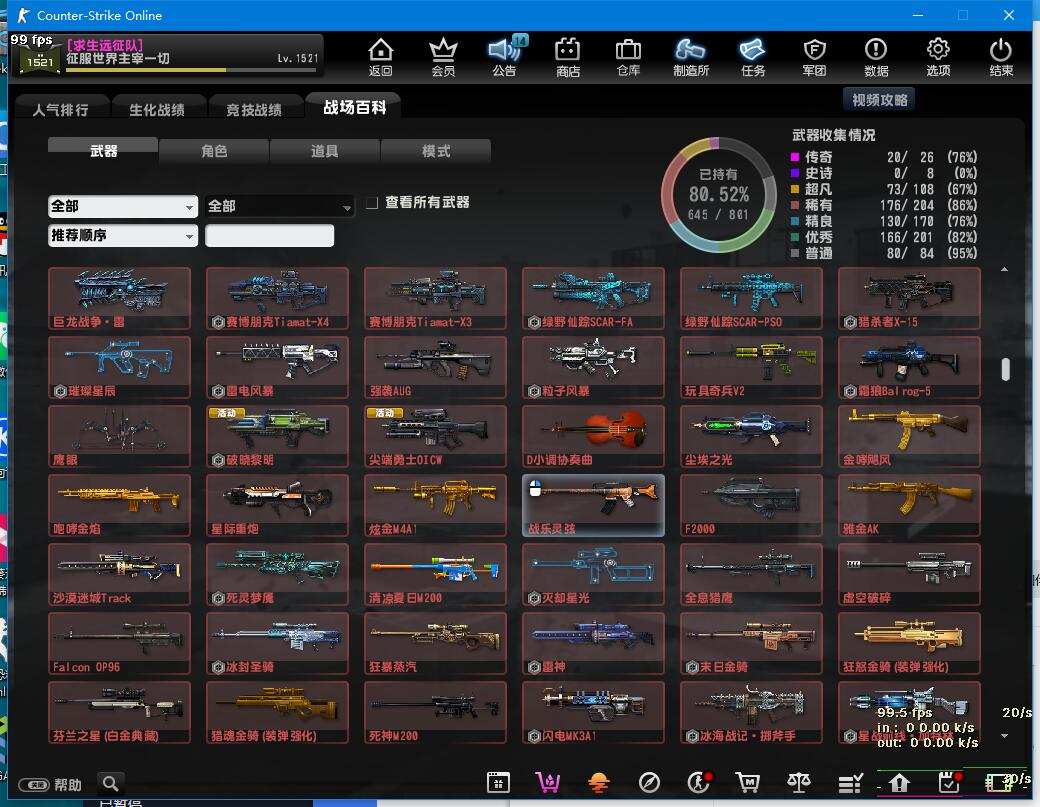Open the 推荐顺序 sort order dropdown
The width and height of the screenshot is (1040, 807).
point(123,235)
